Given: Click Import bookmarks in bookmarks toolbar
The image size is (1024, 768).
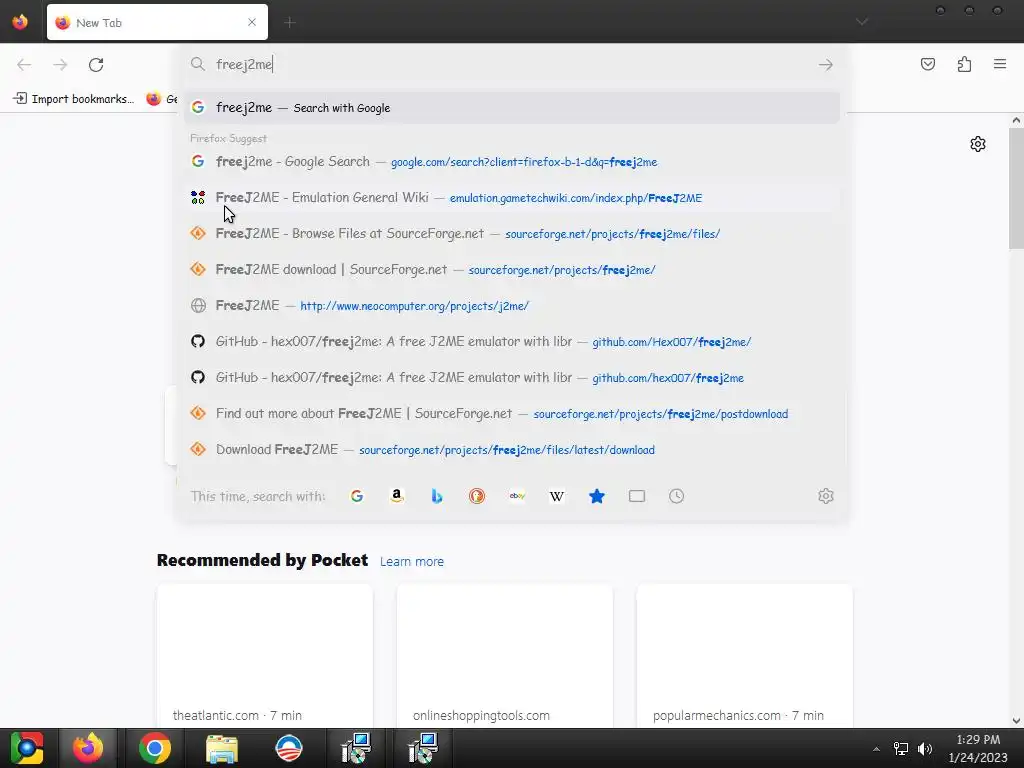Looking at the screenshot, I should point(73,99).
